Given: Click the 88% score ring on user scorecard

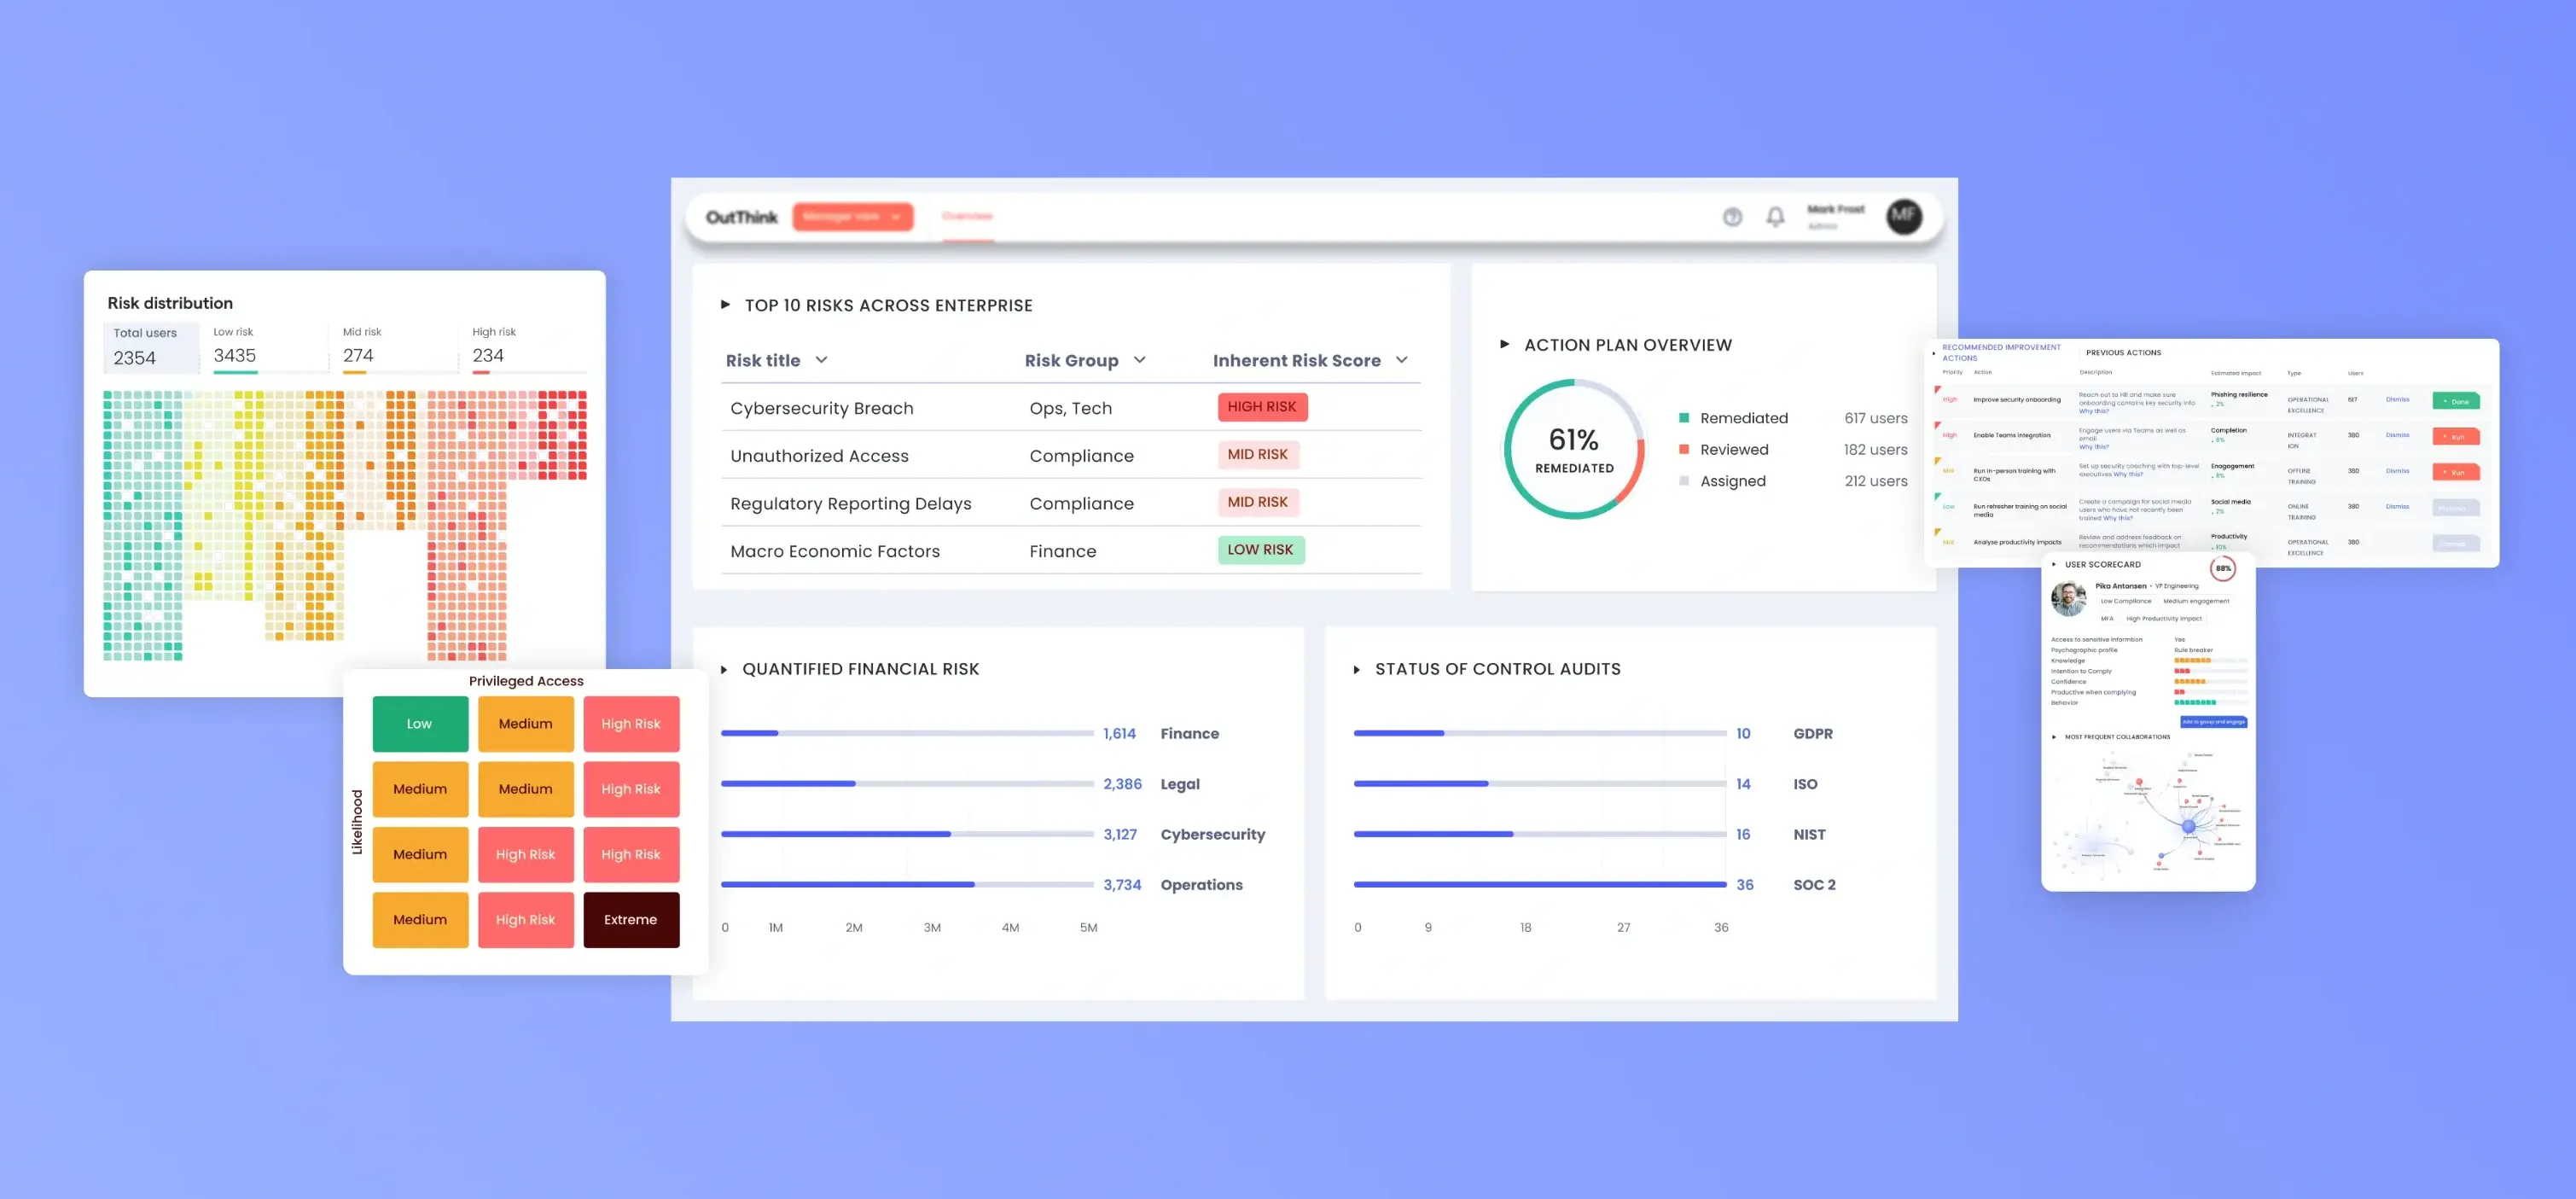Looking at the screenshot, I should pyautogui.click(x=2224, y=568).
